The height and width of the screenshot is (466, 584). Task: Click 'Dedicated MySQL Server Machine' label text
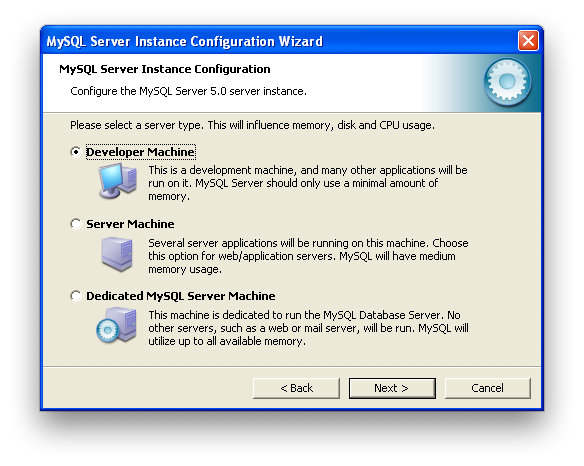181,296
